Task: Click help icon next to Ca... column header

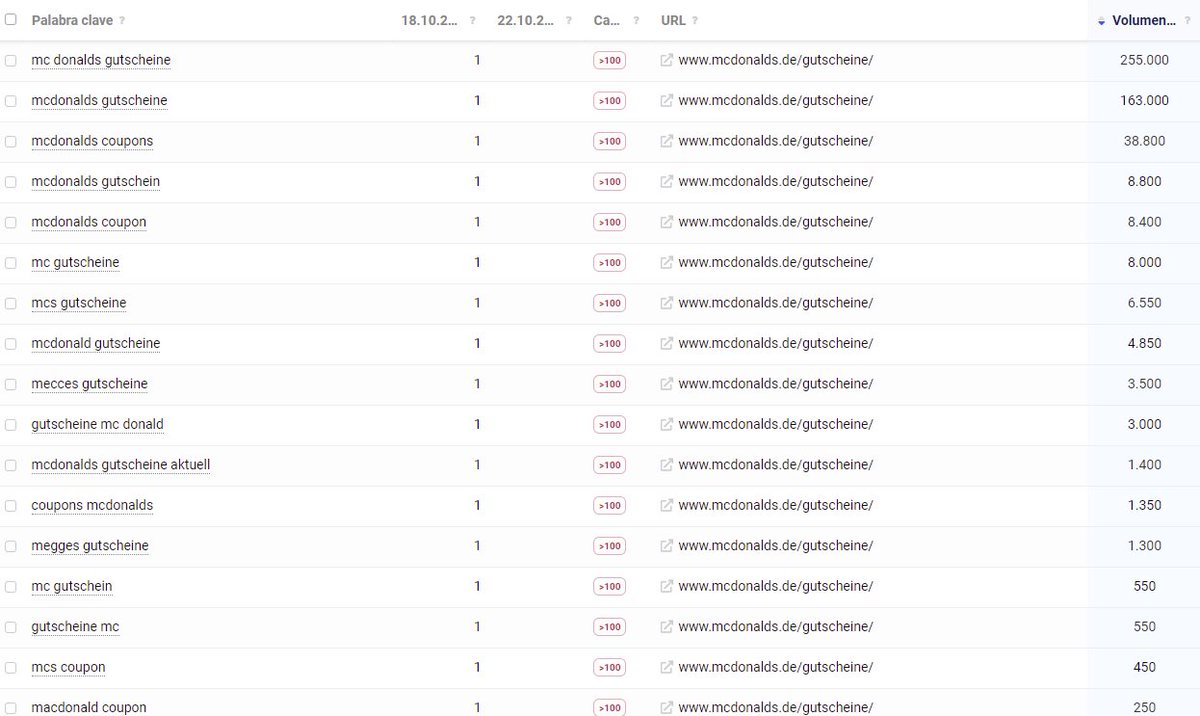Action: tap(634, 21)
